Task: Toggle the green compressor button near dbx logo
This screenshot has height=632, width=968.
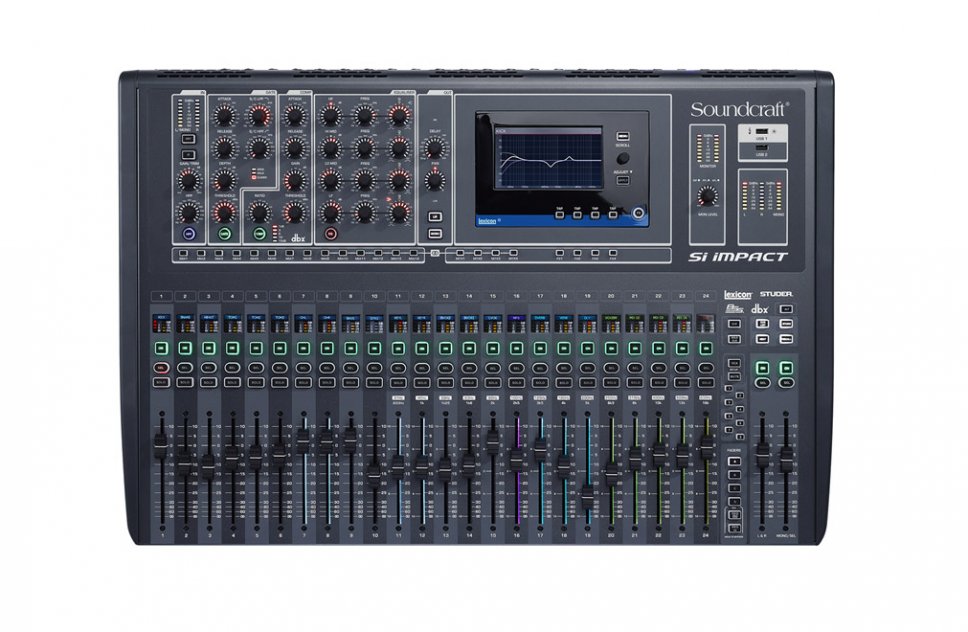Action: click(259, 233)
